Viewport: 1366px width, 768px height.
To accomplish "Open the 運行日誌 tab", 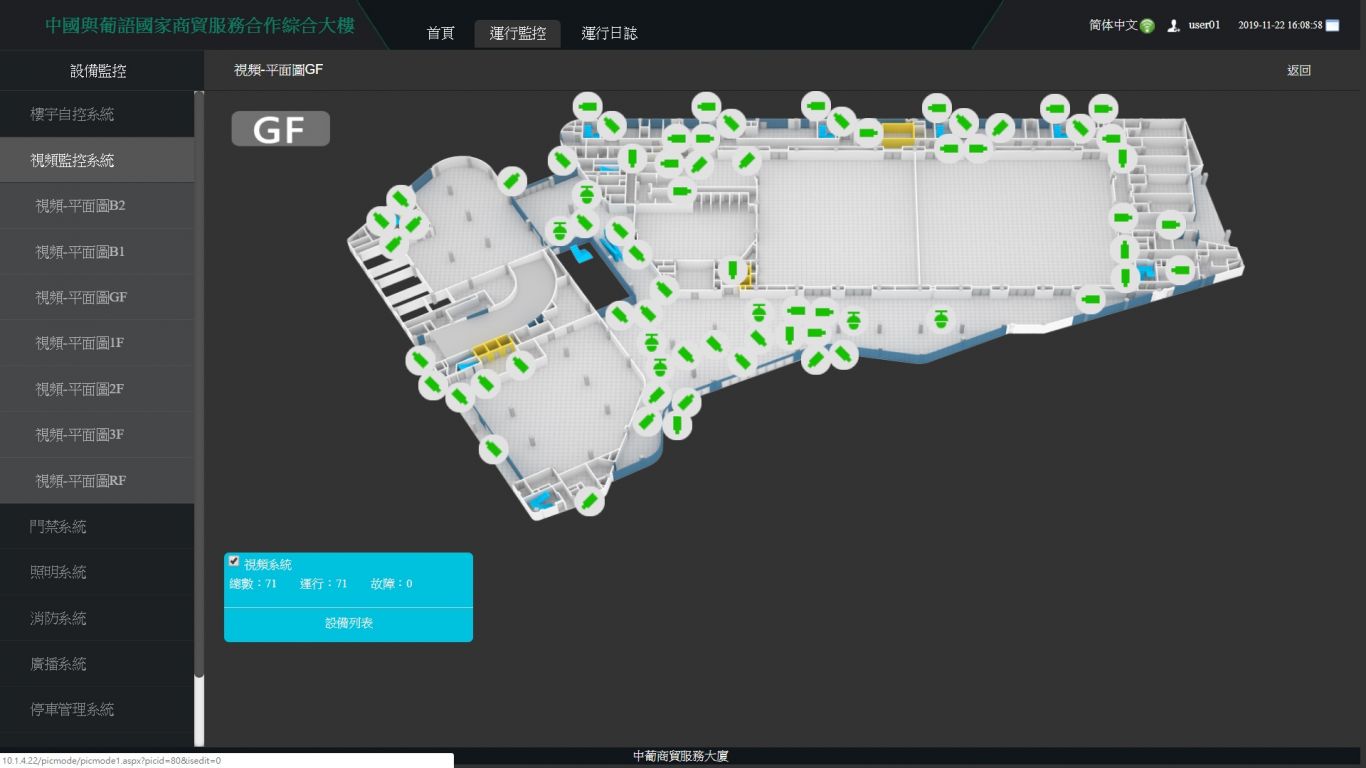I will point(610,33).
